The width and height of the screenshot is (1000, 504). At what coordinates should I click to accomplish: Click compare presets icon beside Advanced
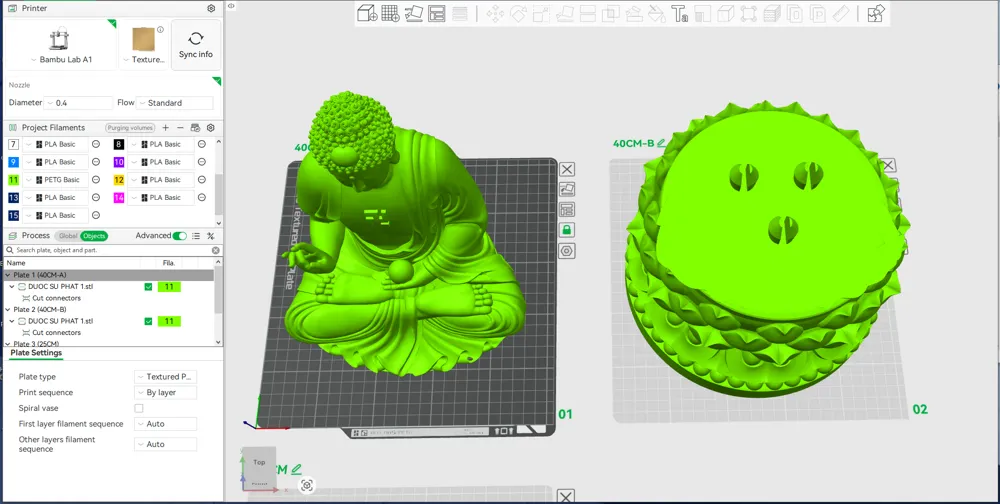[211, 236]
